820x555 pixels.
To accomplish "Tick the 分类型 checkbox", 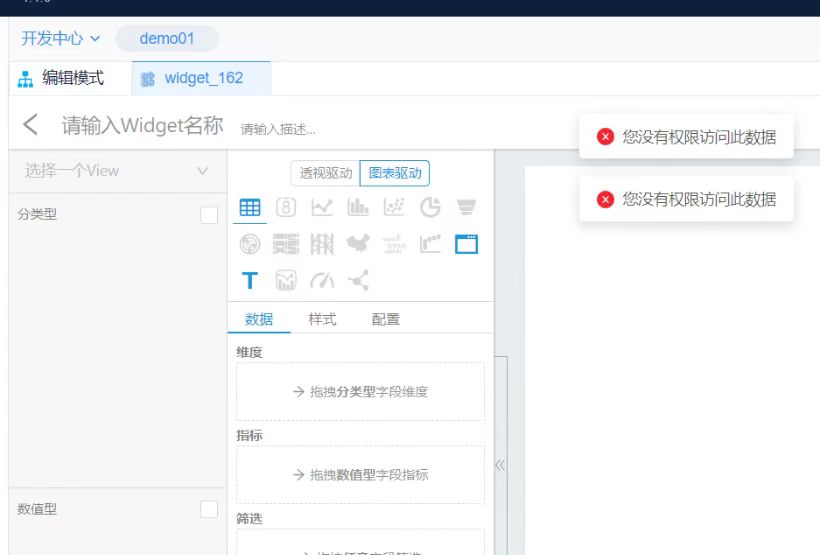I will [x=209, y=215].
